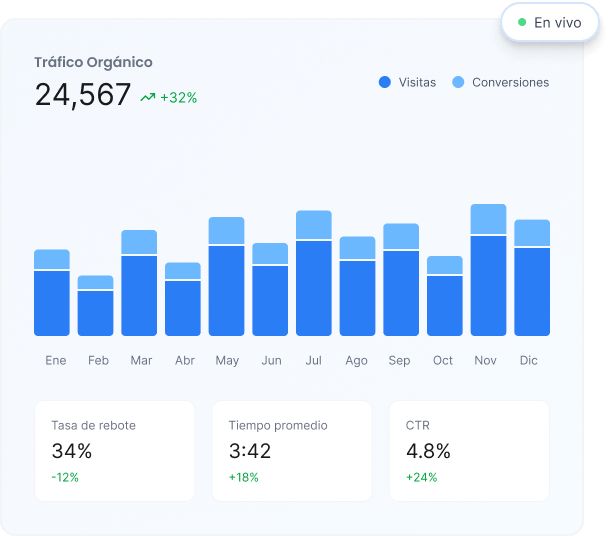This screenshot has height=536, width=612.
Task: Click the 24,567 total traffic number
Action: pos(83,95)
